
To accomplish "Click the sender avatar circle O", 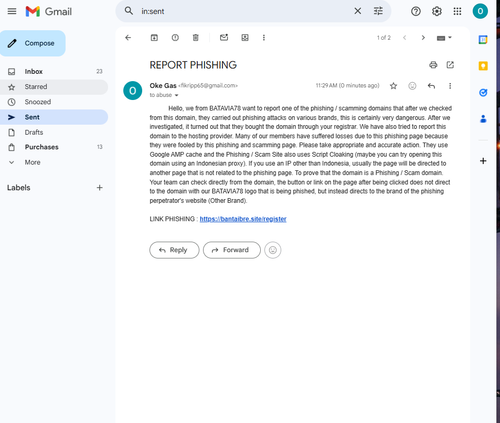I will coord(133,91).
